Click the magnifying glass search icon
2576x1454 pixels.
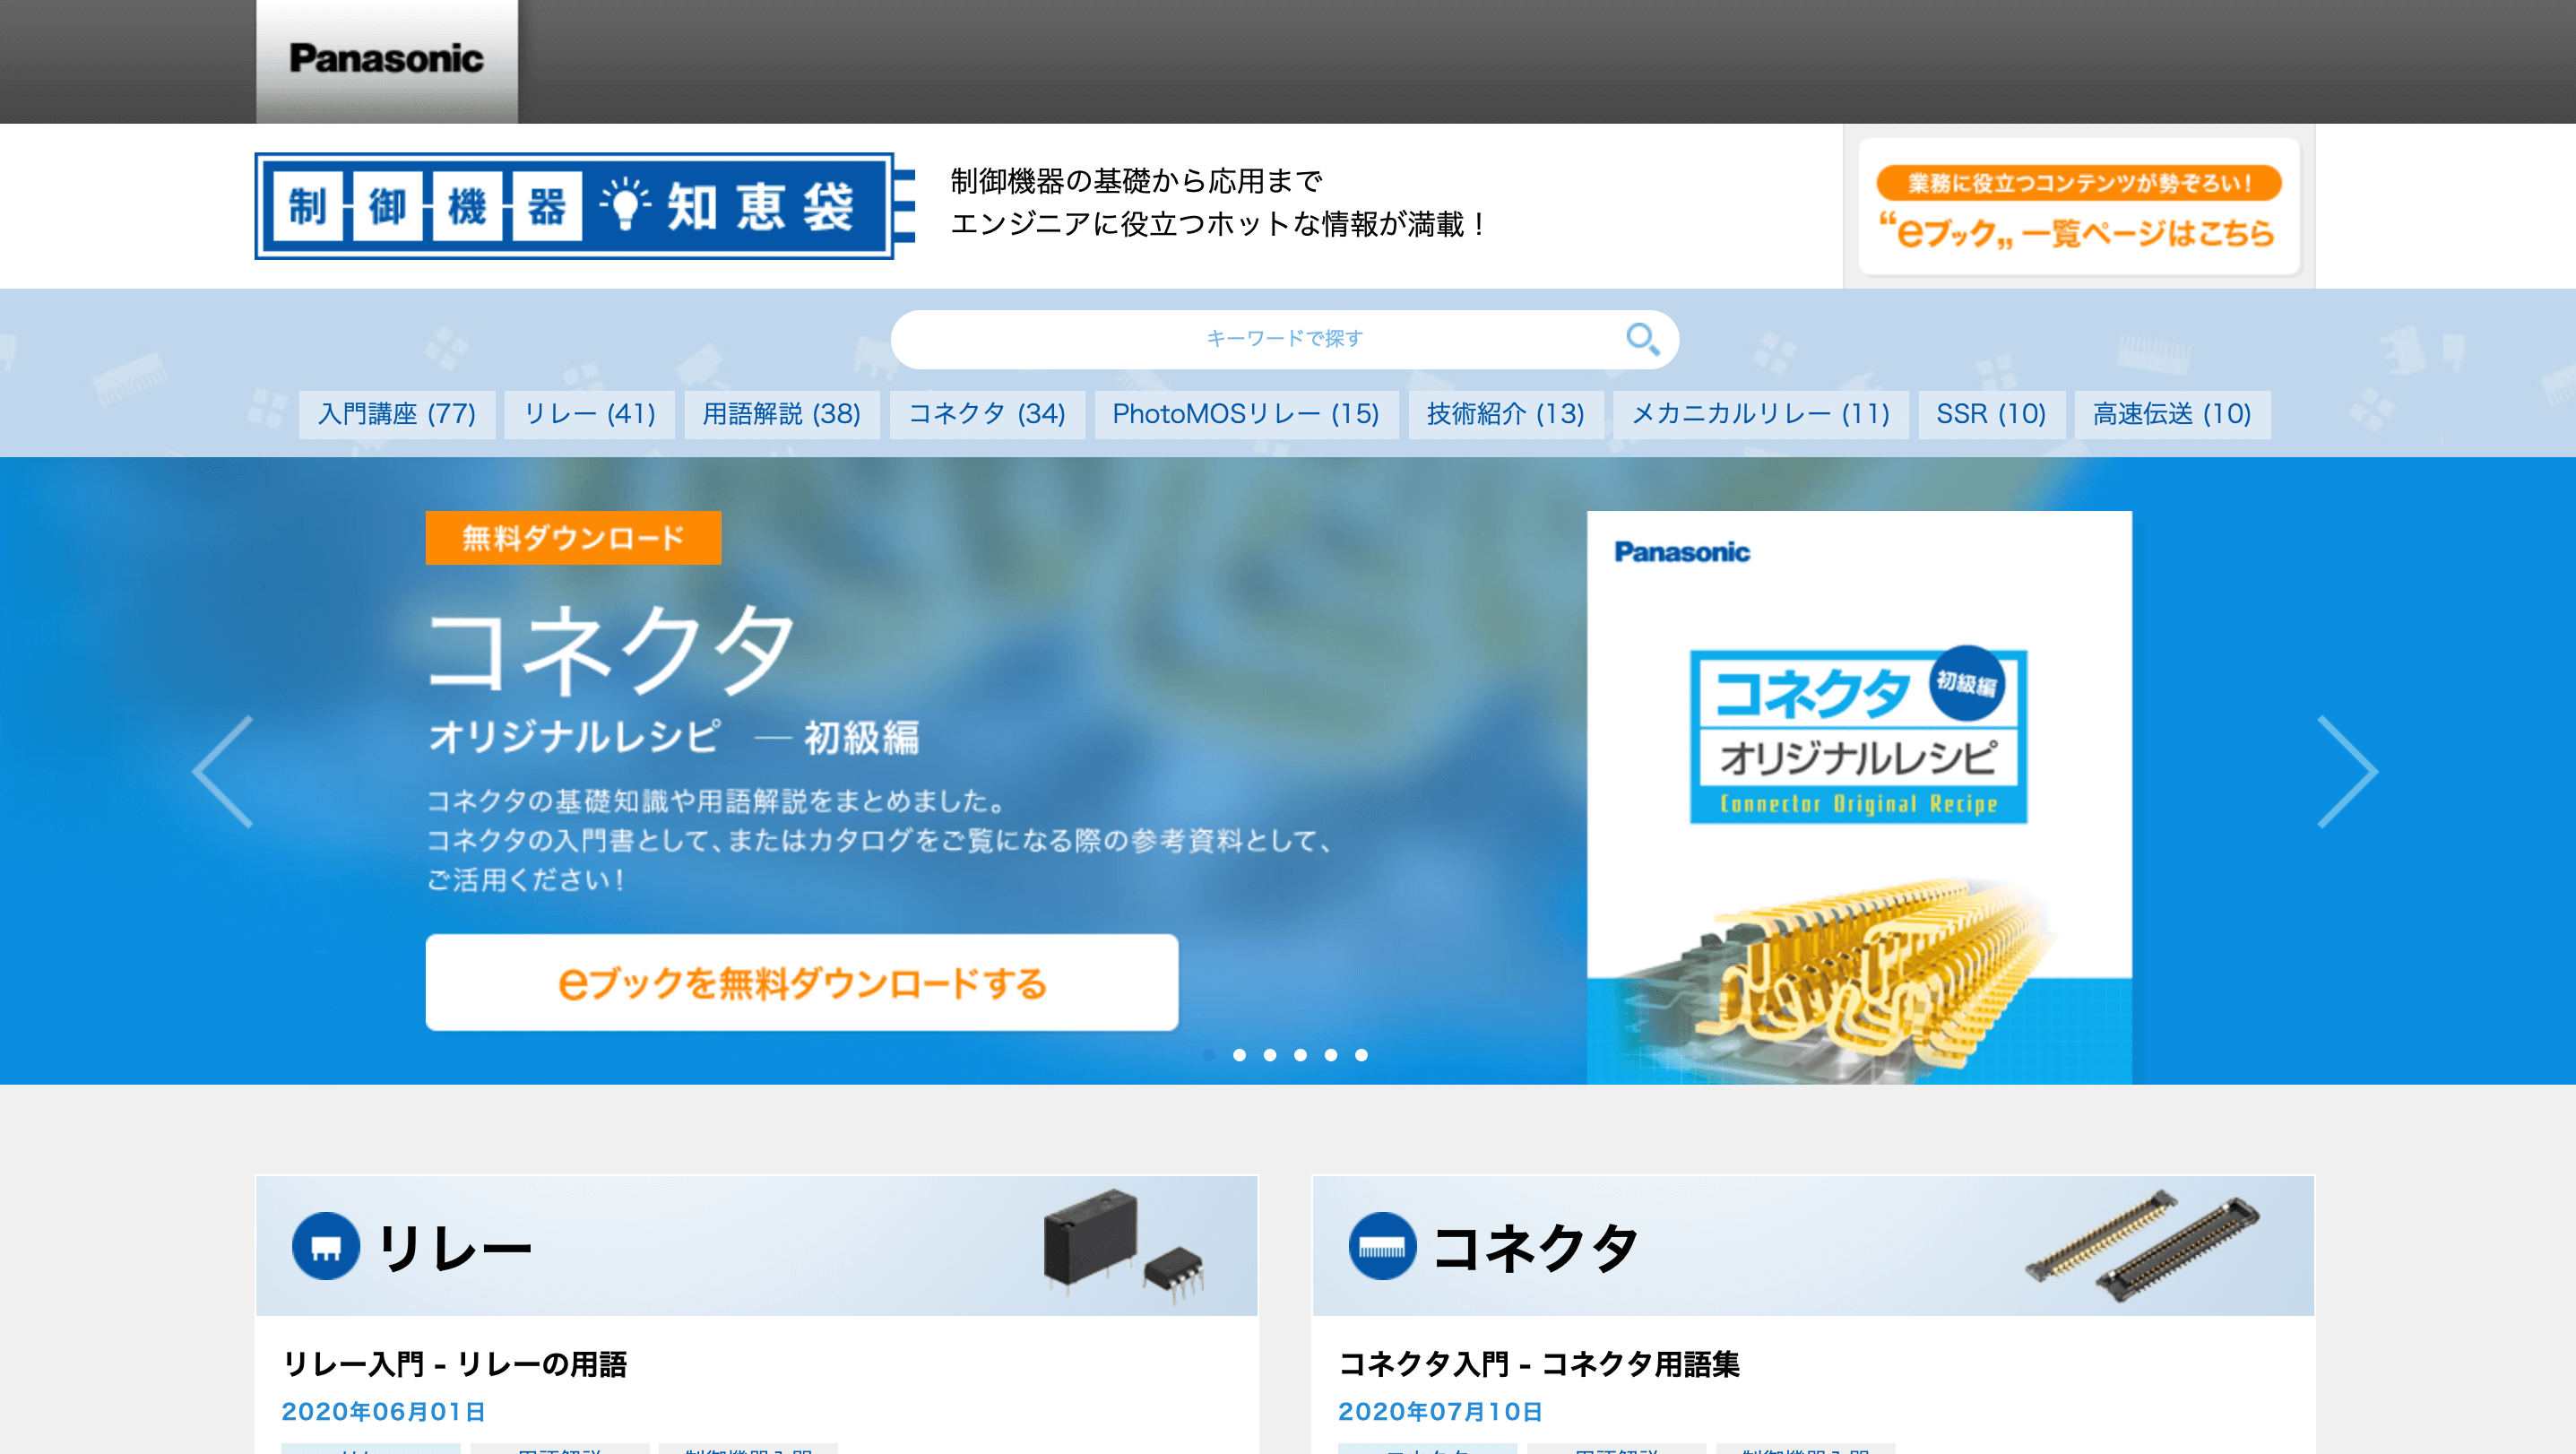1642,339
